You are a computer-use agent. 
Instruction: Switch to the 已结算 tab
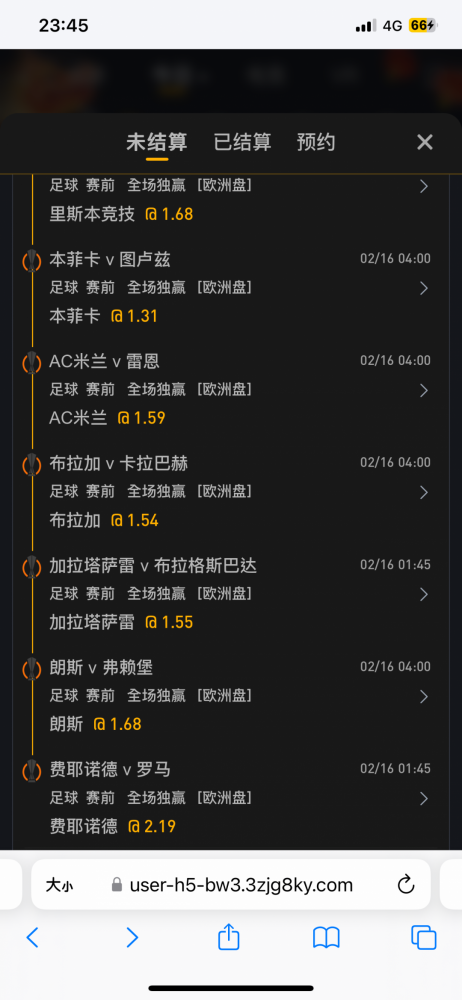pos(242,142)
